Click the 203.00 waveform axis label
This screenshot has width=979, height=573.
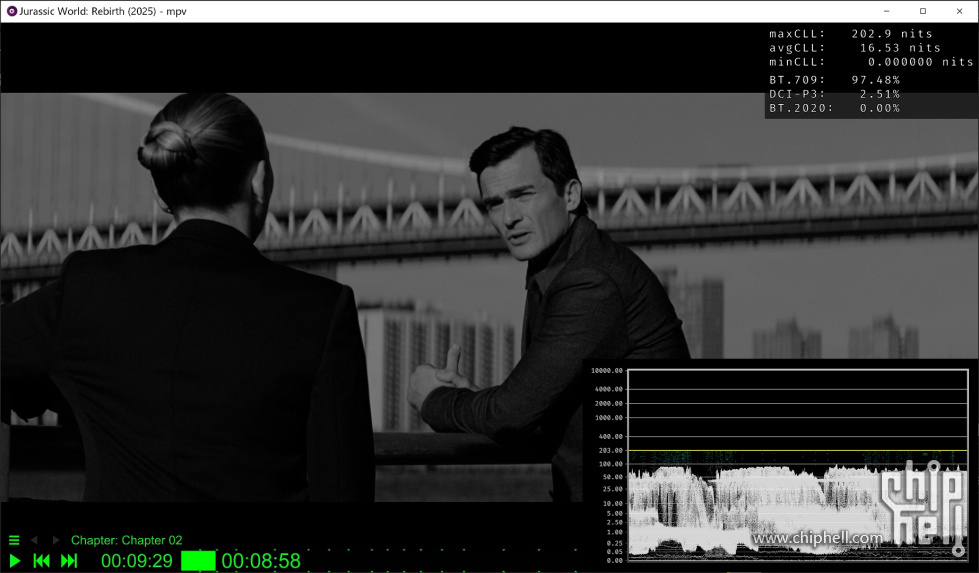click(x=610, y=450)
